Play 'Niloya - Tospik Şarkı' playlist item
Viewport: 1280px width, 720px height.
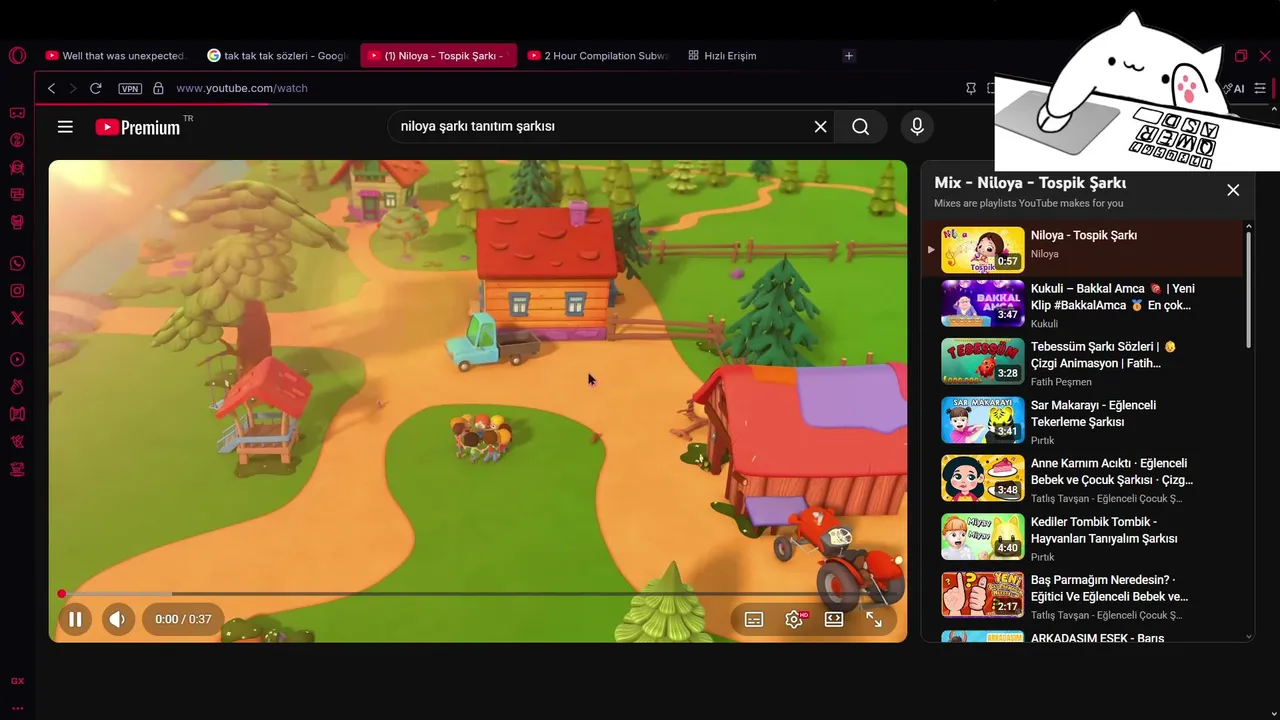coord(1082,249)
